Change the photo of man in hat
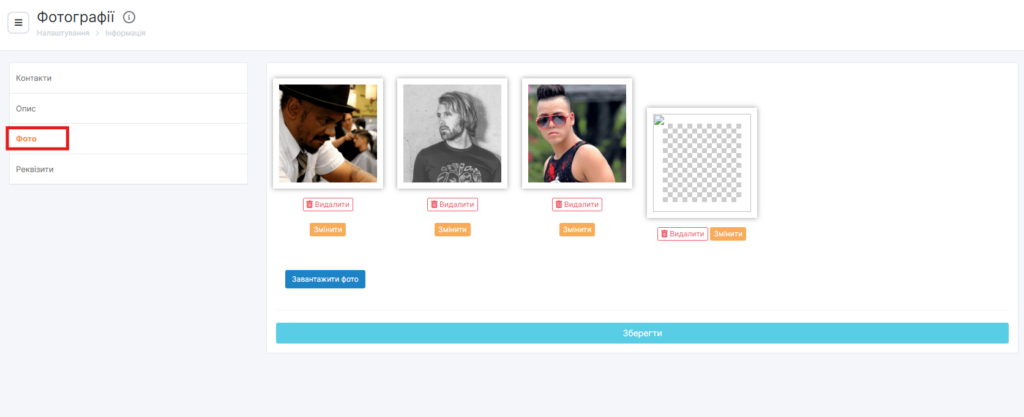This screenshot has width=1024, height=417. 328,230
